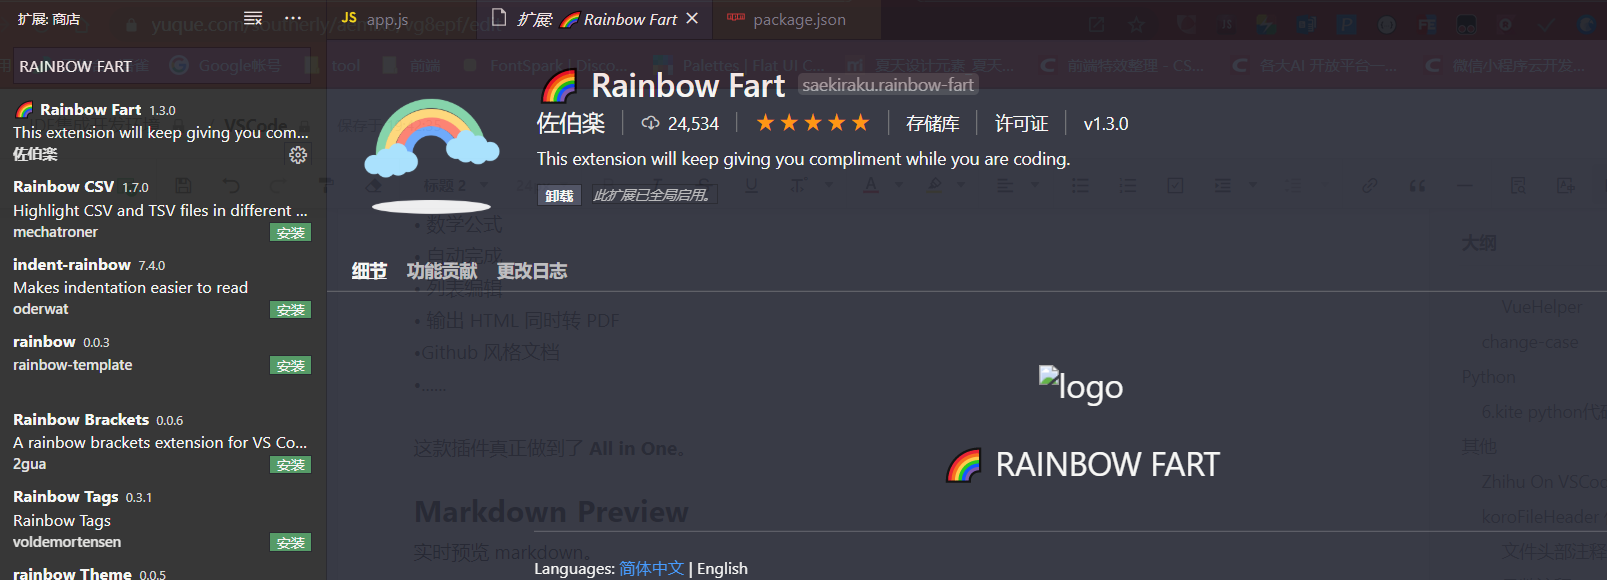Click the v1.3.0 version label

(x=1106, y=124)
